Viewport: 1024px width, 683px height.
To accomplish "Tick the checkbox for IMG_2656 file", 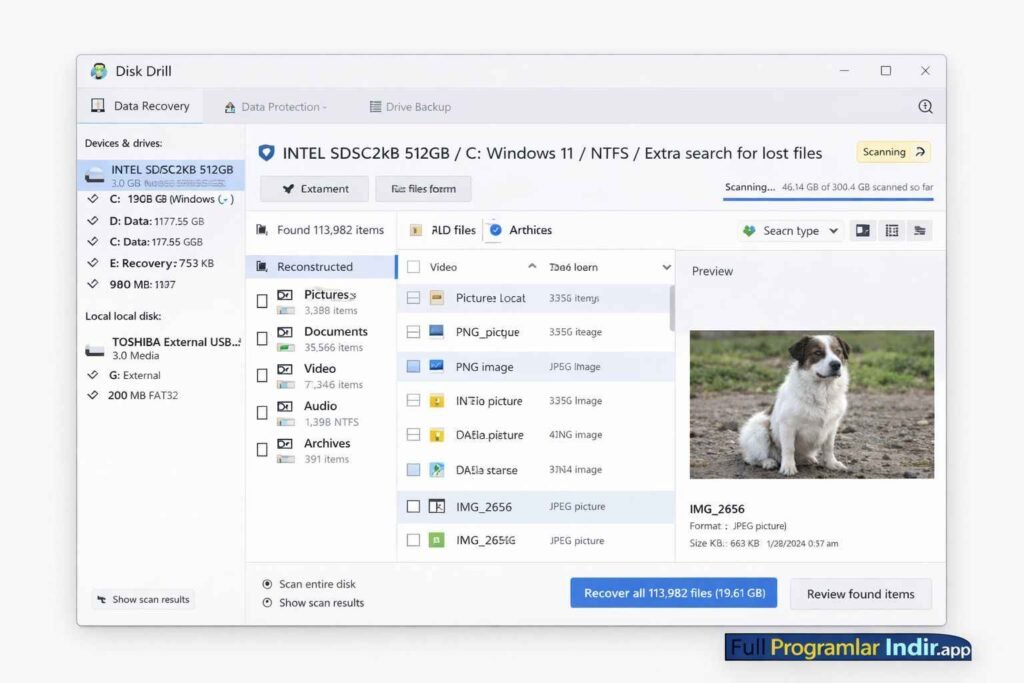I will [413, 507].
